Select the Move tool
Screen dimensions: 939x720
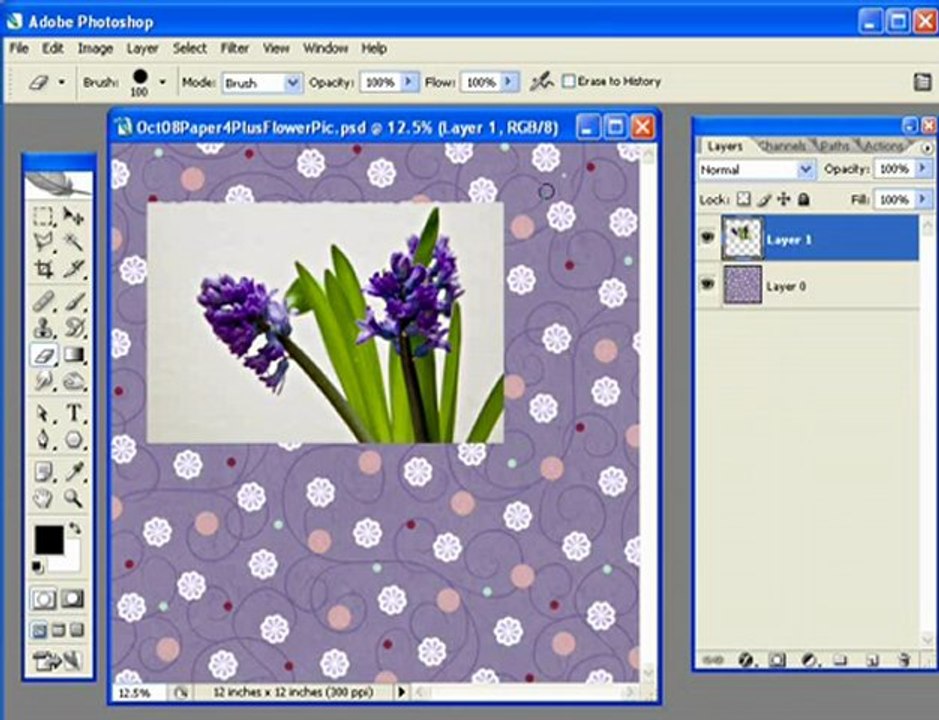pos(74,216)
